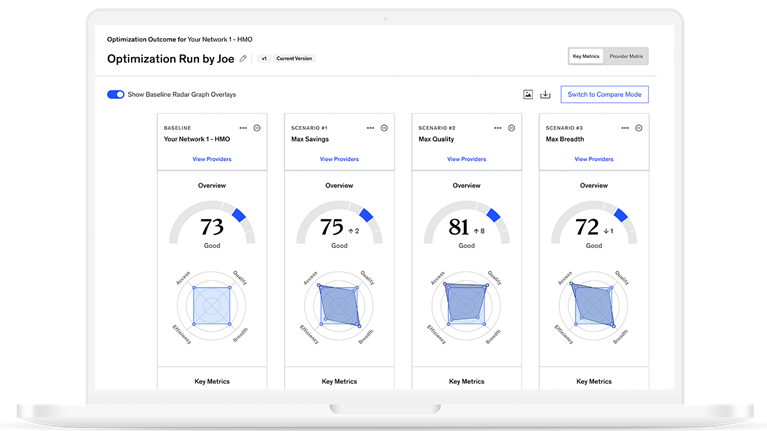This screenshot has height=431, width=767.
Task: Open View Providers for Max Savings
Action: [x=339, y=159]
